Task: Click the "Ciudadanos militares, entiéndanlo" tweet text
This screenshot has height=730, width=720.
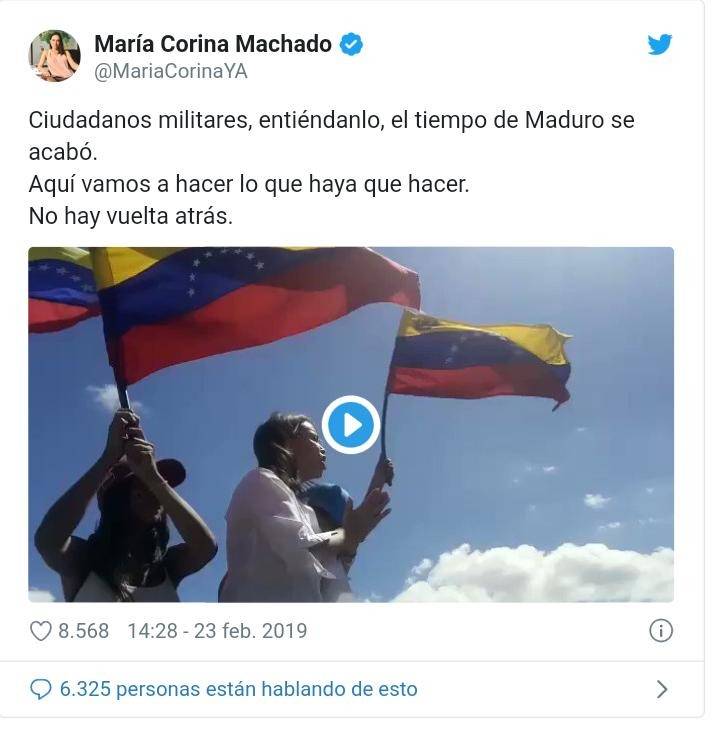Action: (207, 121)
